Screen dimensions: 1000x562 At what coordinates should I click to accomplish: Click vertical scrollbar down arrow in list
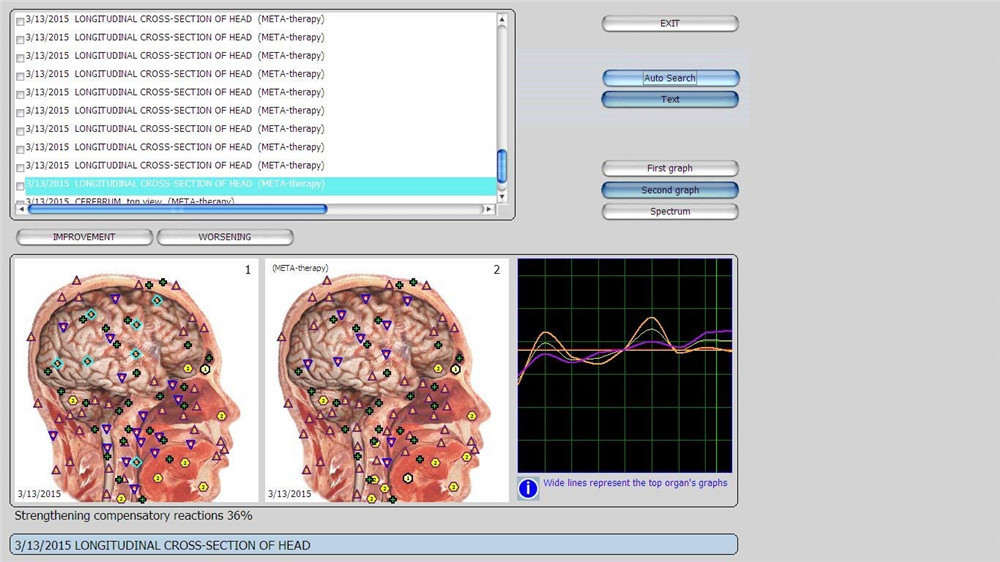click(502, 197)
